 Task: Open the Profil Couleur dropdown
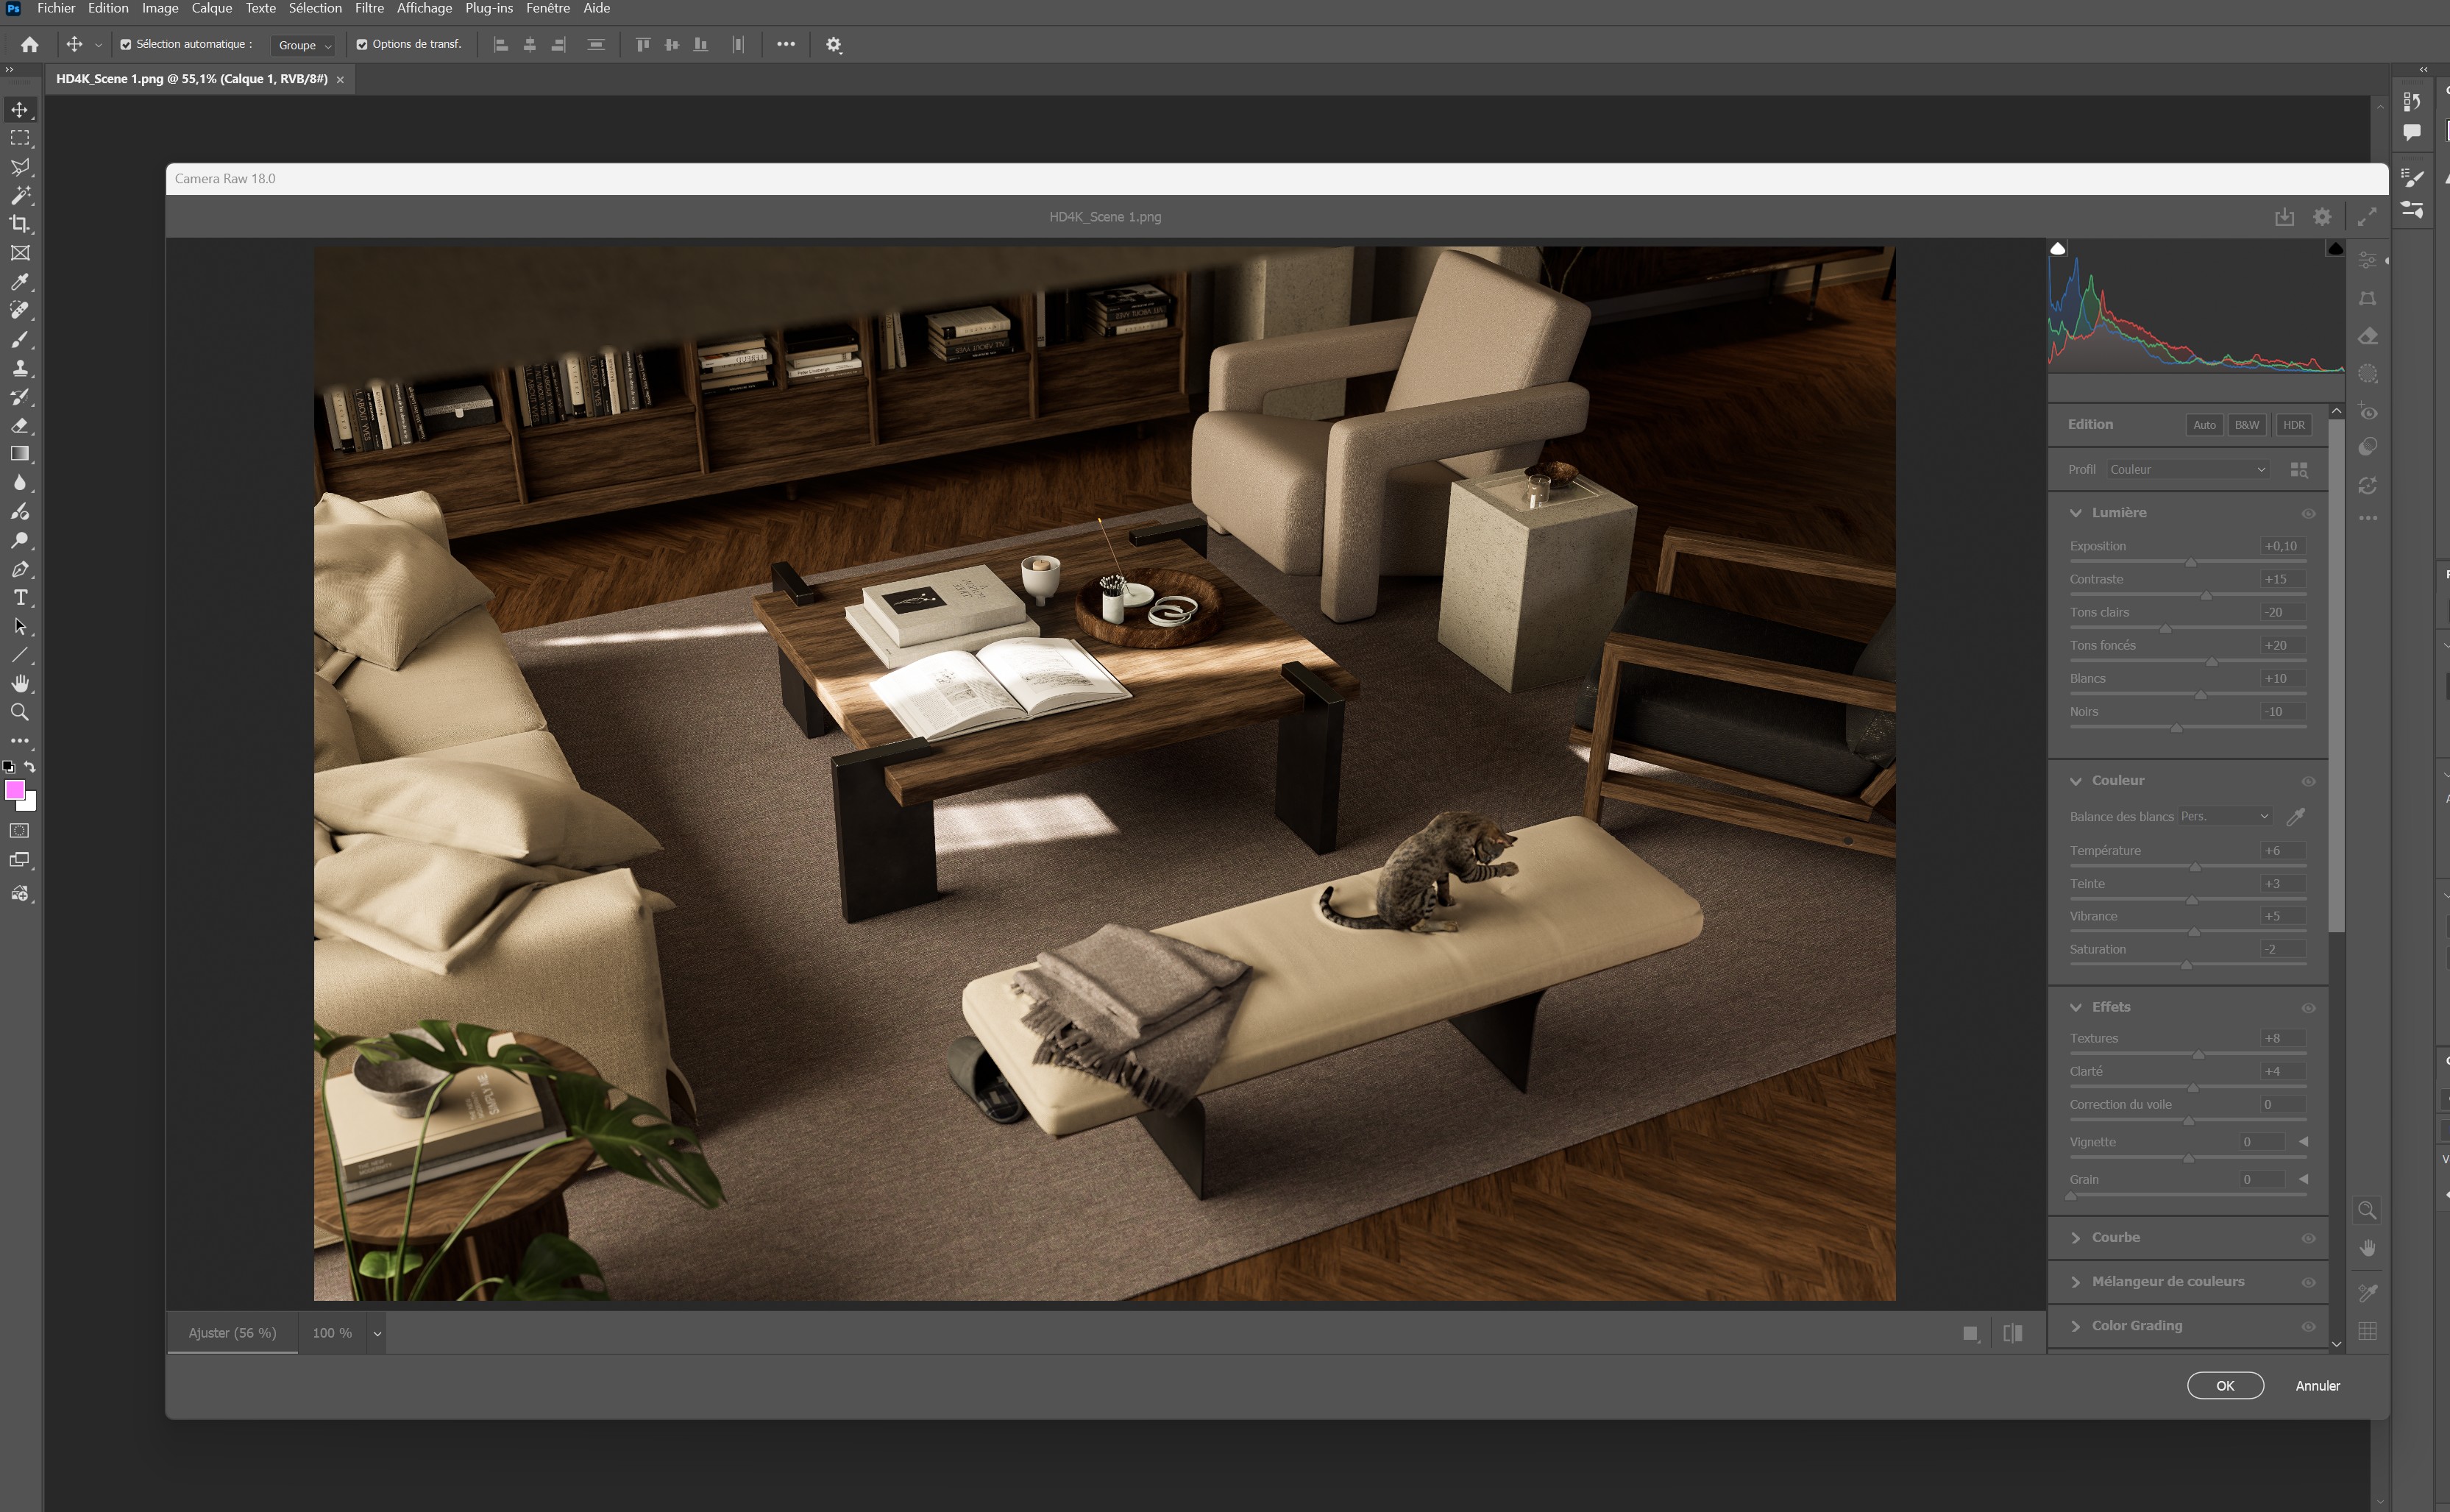point(2187,470)
